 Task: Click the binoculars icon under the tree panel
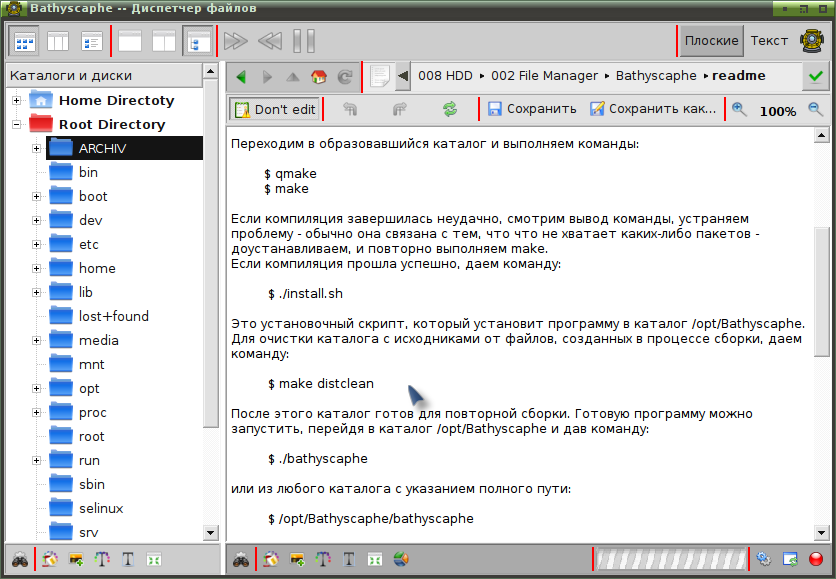(x=20, y=560)
